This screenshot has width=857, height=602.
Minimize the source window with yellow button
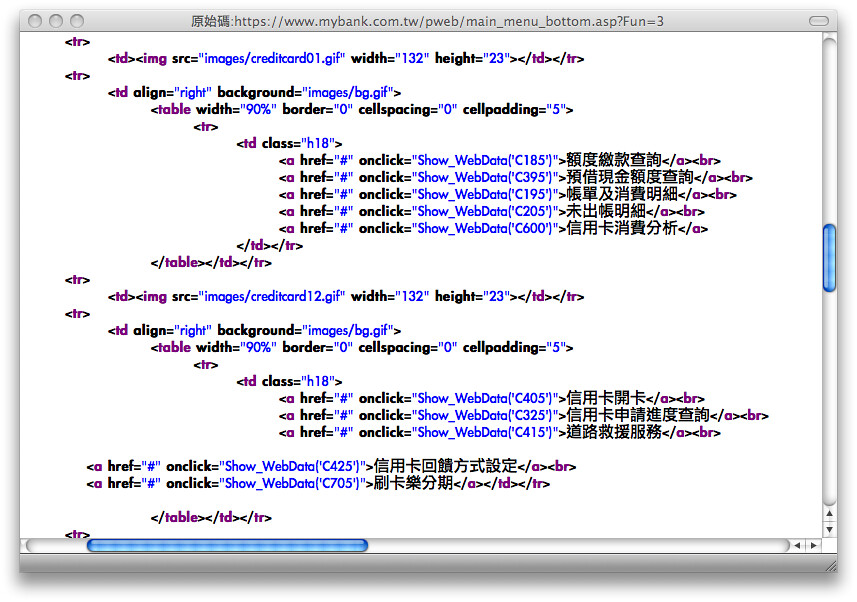pyautogui.click(x=55, y=21)
